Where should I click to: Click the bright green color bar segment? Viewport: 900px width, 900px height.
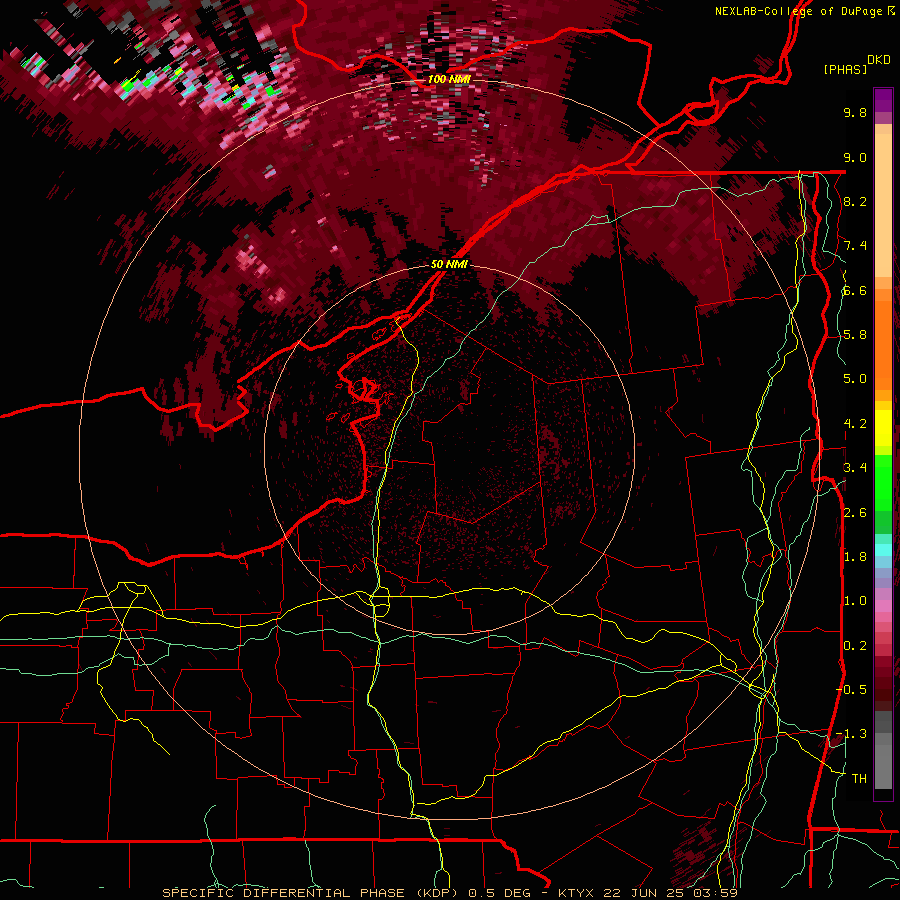pyautogui.click(x=883, y=483)
